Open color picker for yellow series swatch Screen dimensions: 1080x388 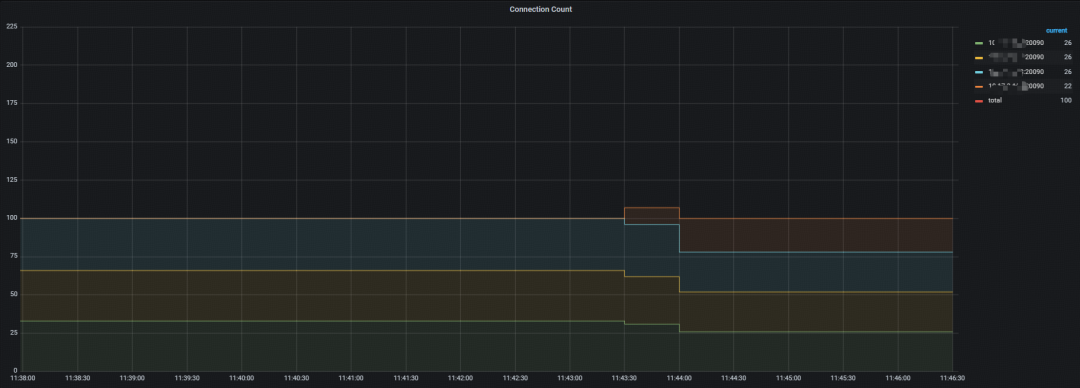click(979, 58)
